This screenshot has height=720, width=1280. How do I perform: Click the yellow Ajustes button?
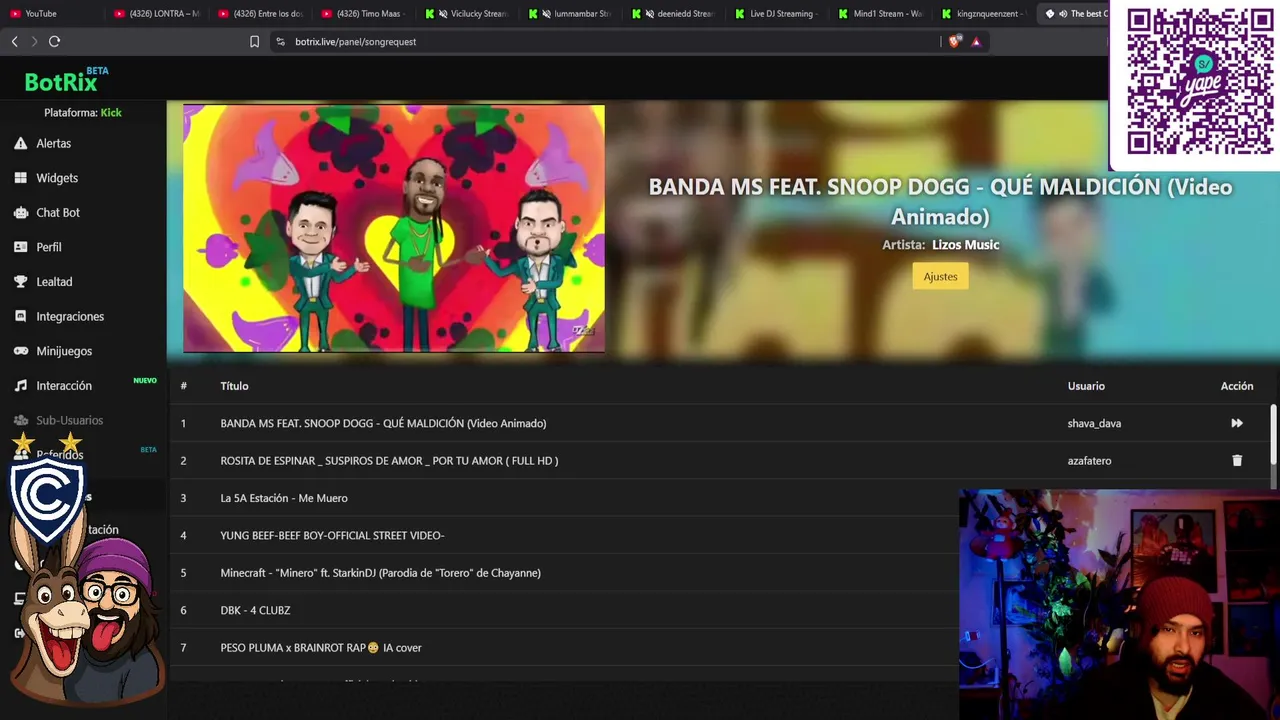[940, 276]
